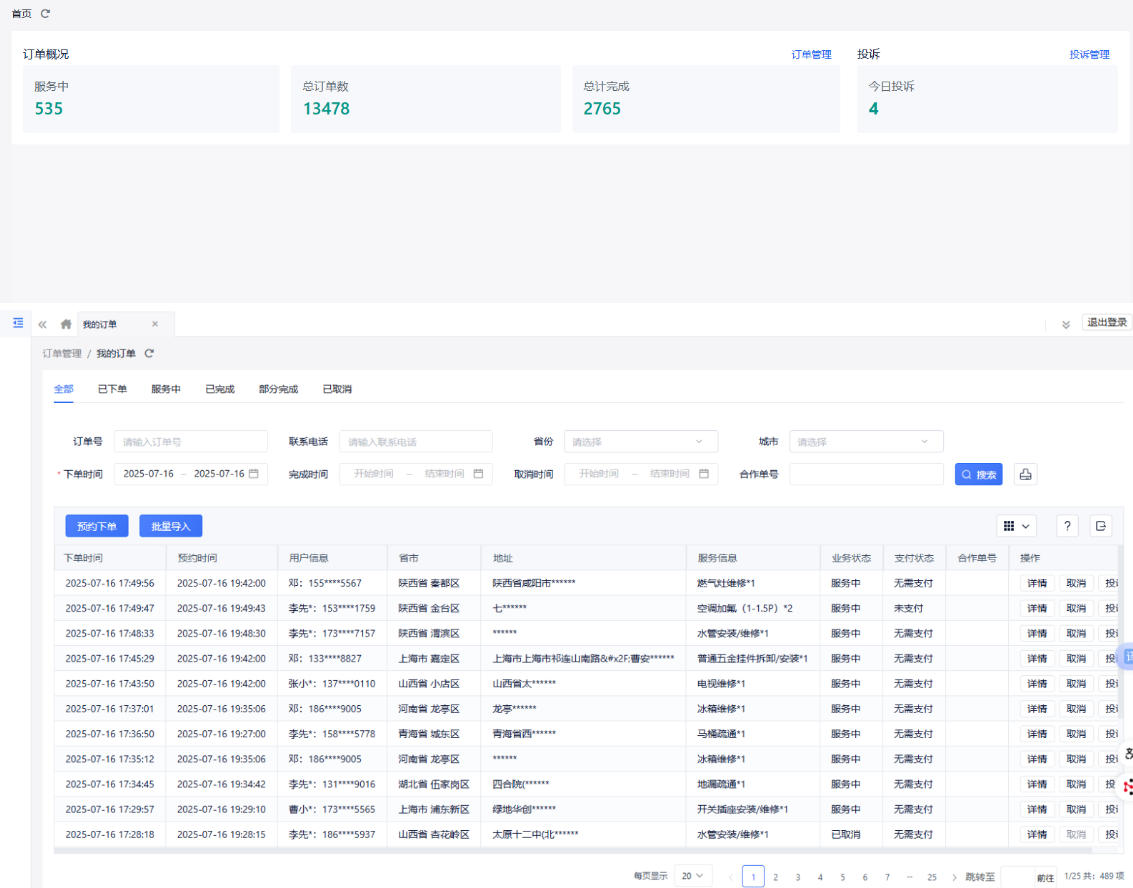This screenshot has height=888, width=1133.
Task: Change page size from 20 dropdown
Action: pyautogui.click(x=693, y=876)
